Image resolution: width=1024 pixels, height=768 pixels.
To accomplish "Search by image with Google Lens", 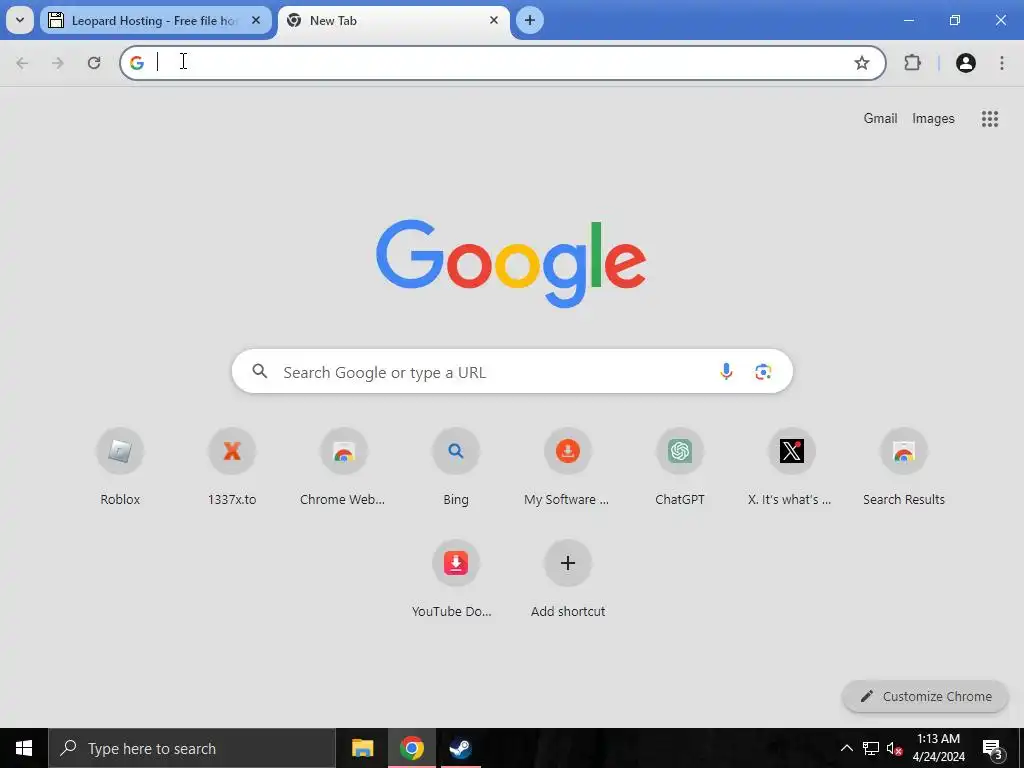I will (x=763, y=372).
